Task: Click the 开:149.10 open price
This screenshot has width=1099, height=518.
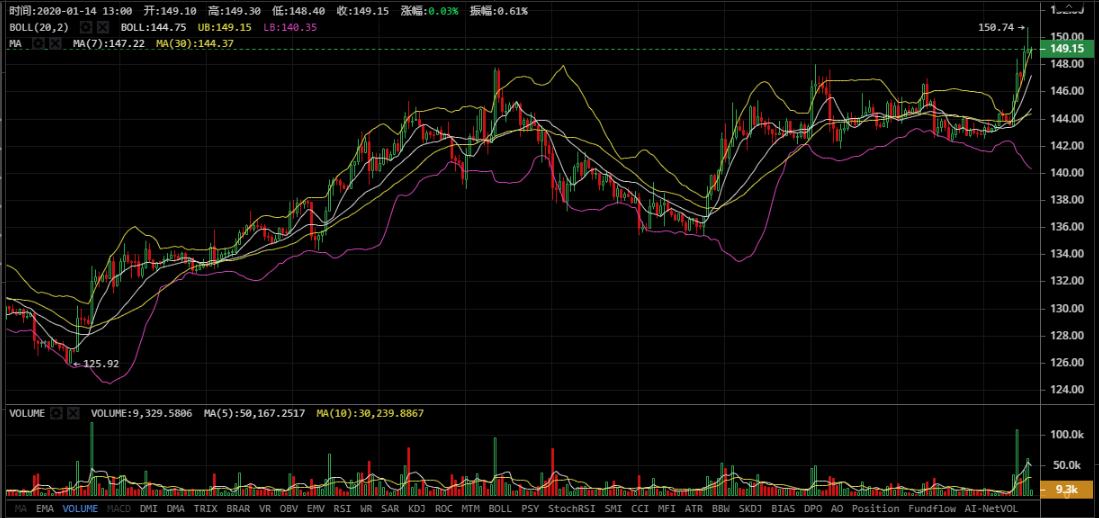Action: [169, 11]
